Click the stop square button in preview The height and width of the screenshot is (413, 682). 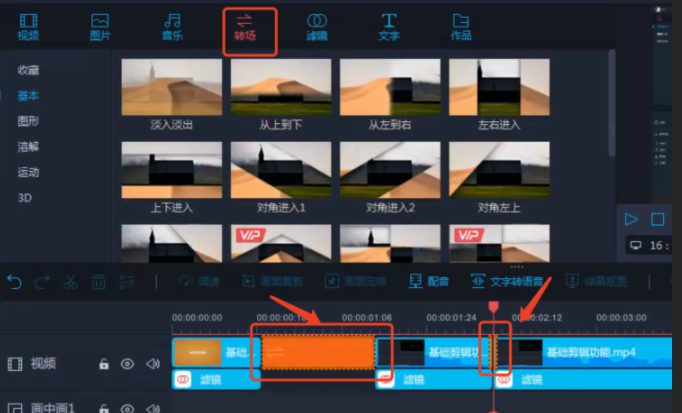(x=657, y=219)
